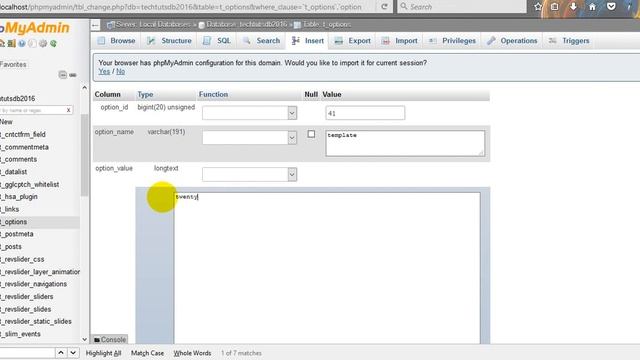Image resolution: width=640 pixels, height=360 pixels.
Task: Click the browser reload button
Action: click(384, 7)
